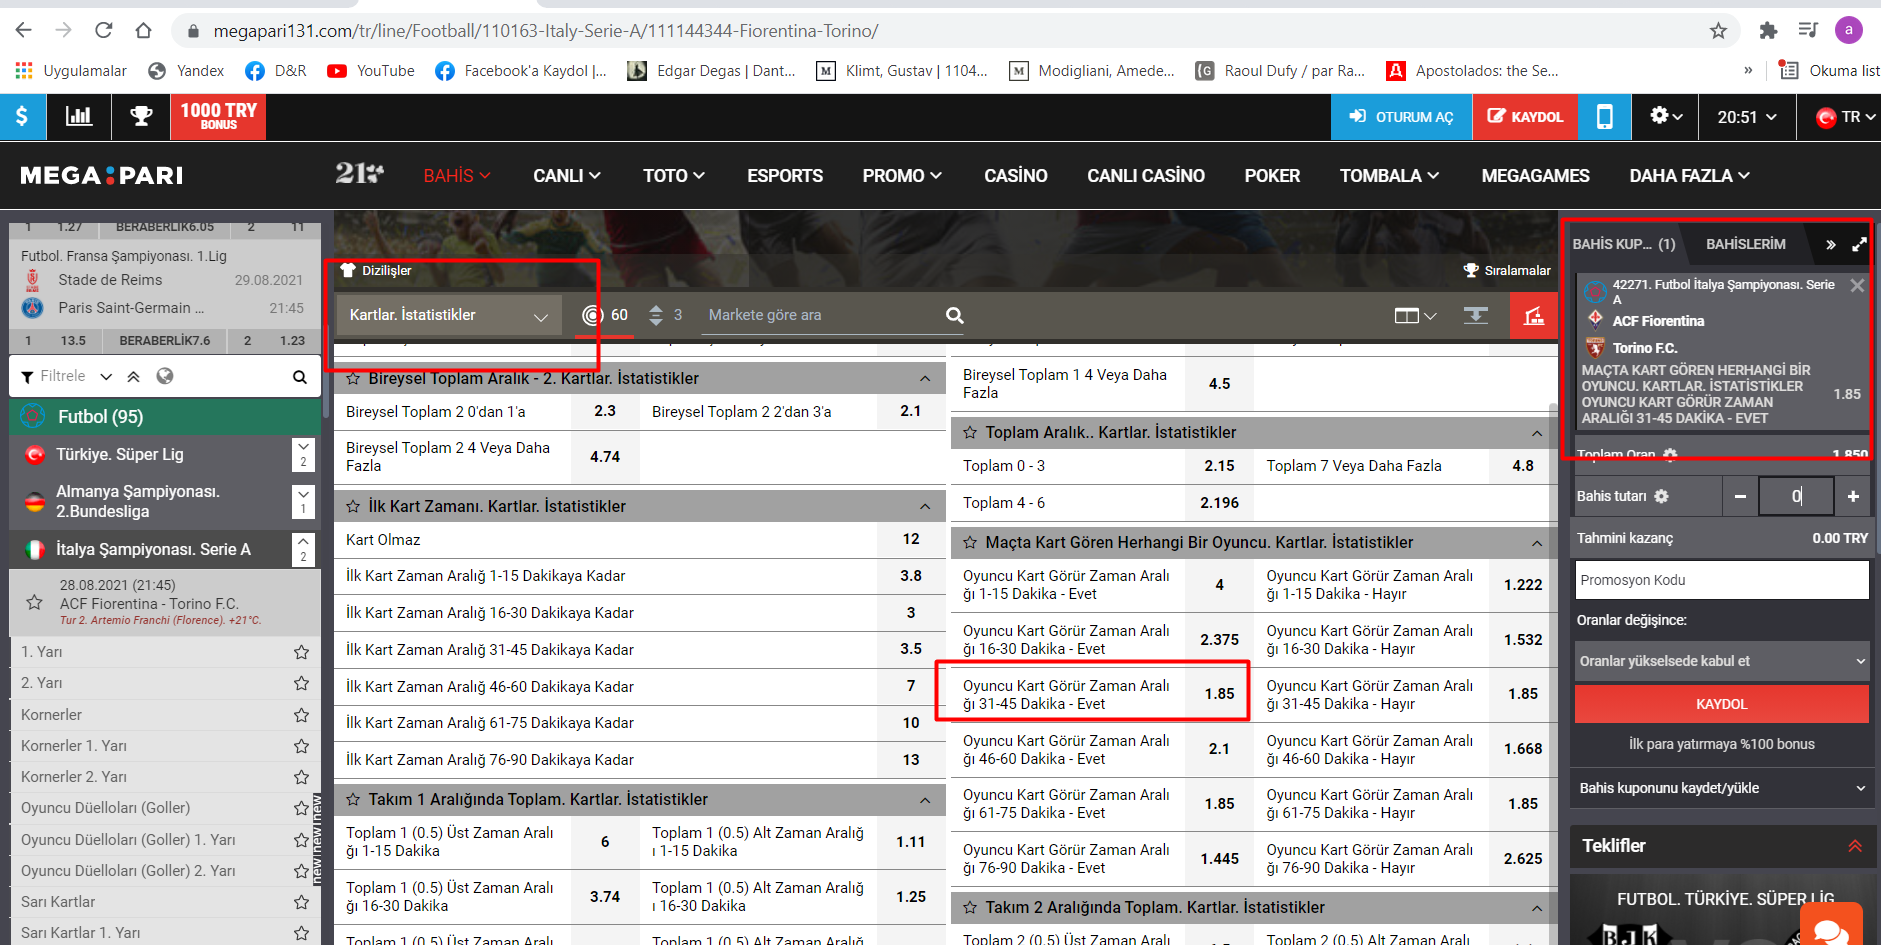Open the TOTO menu
Image resolution: width=1881 pixels, height=945 pixels.
pyautogui.click(x=674, y=176)
